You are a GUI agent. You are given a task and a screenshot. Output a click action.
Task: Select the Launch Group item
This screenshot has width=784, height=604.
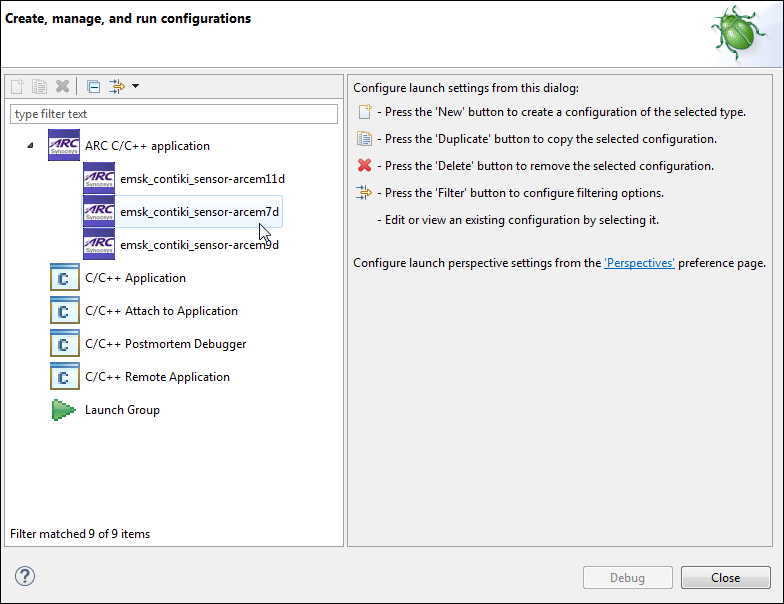pyautogui.click(x=122, y=410)
